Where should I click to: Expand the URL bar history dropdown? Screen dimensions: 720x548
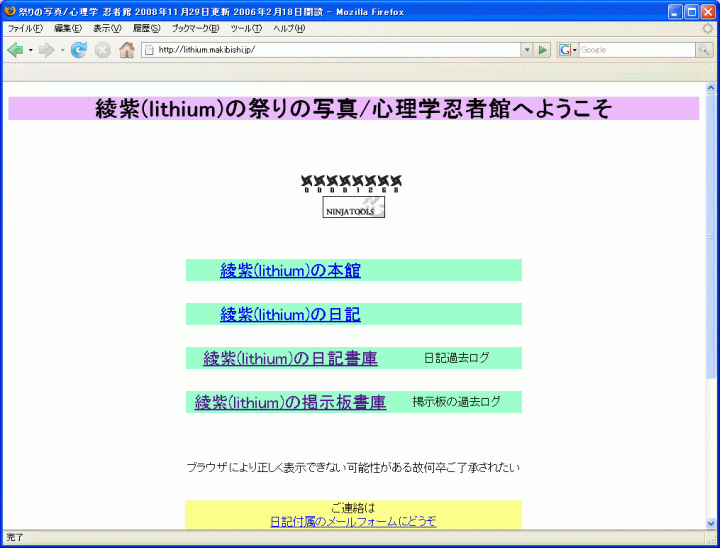coord(527,50)
